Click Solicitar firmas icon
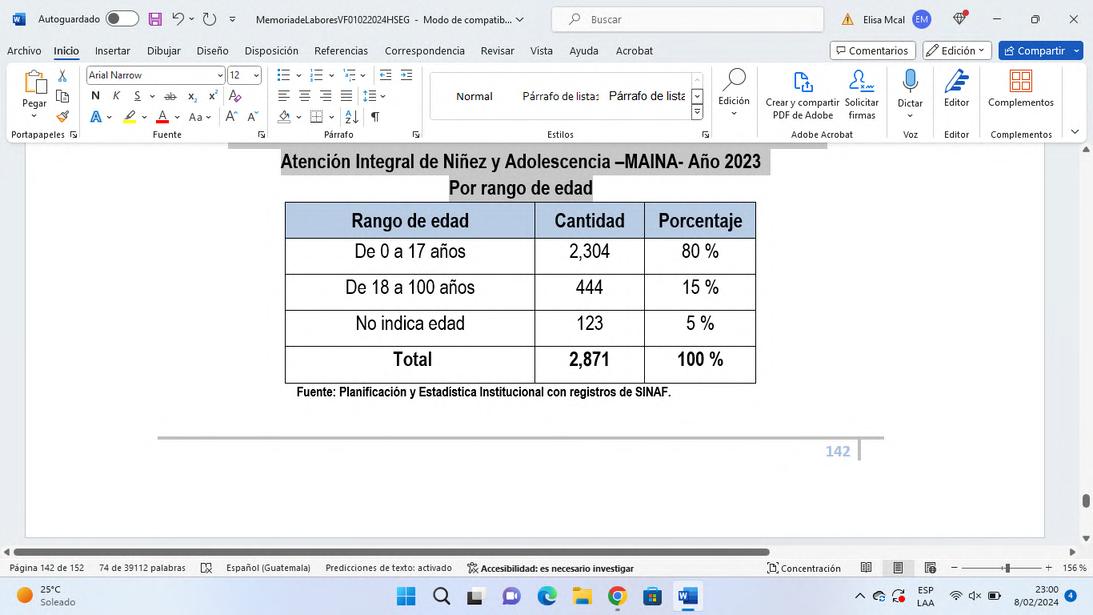This screenshot has height=615, width=1093. [x=862, y=81]
